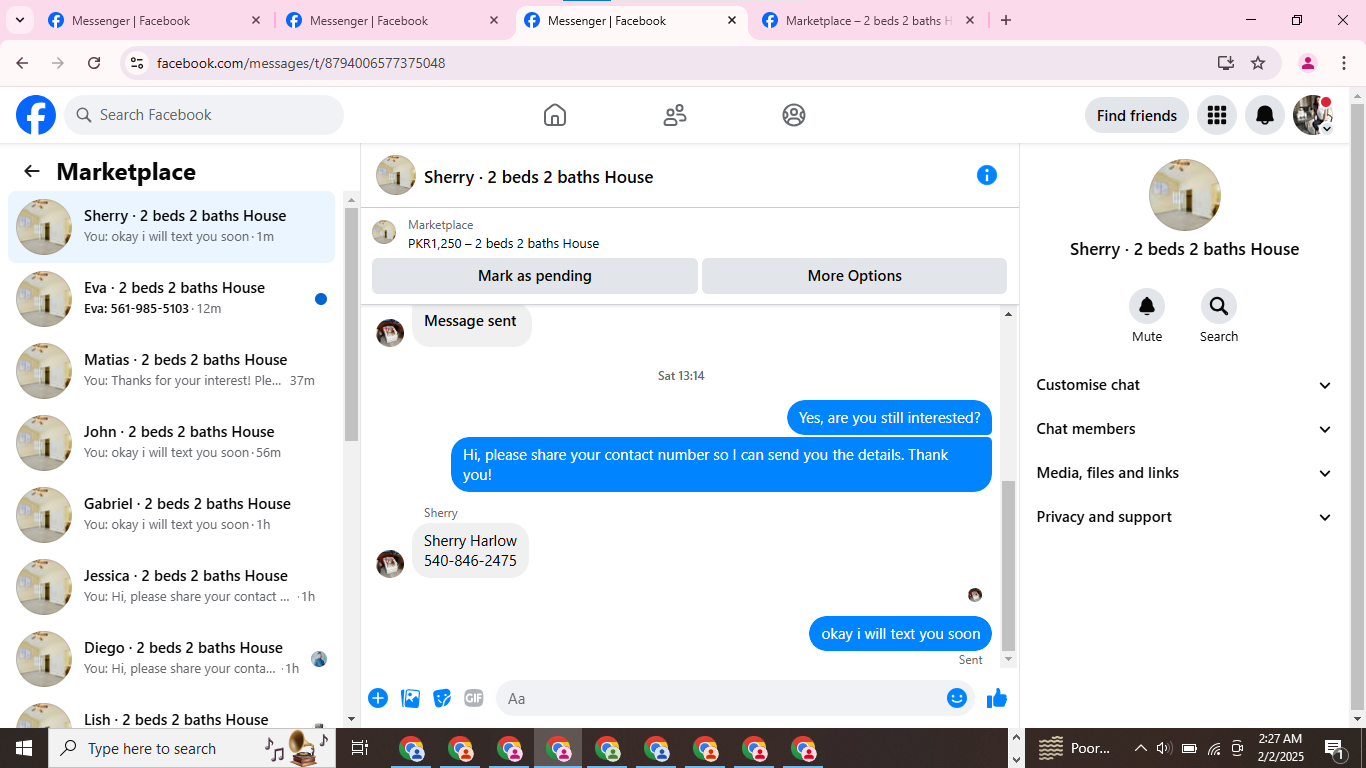Viewport: 1366px width, 768px height.
Task: Switch to Marketplace 2 beds 2 baths tab
Action: 869,20
